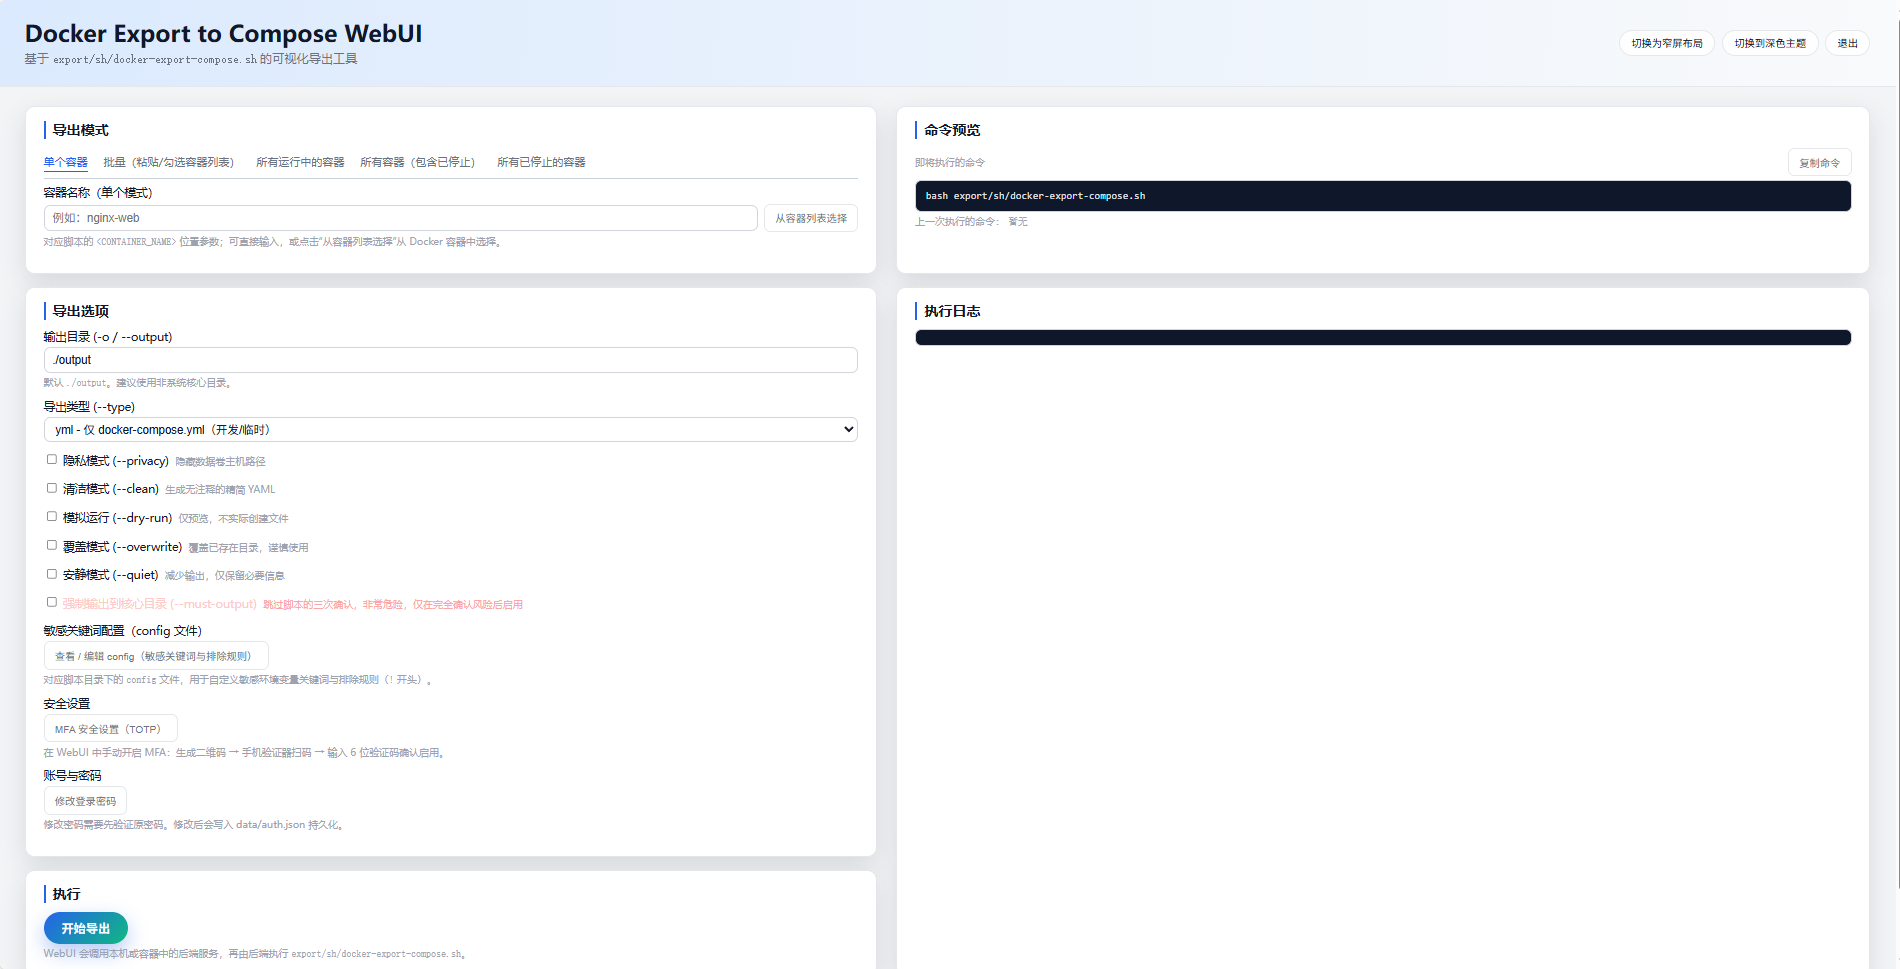
Task: 启用「清洁模式 (--clean)」
Action: point(51,488)
